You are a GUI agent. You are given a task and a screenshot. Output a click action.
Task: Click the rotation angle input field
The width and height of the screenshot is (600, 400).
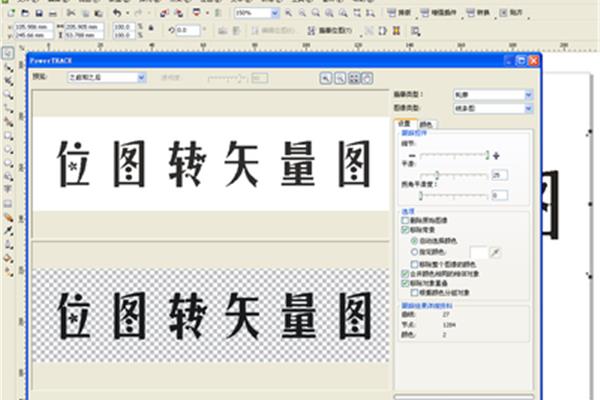tap(188, 30)
